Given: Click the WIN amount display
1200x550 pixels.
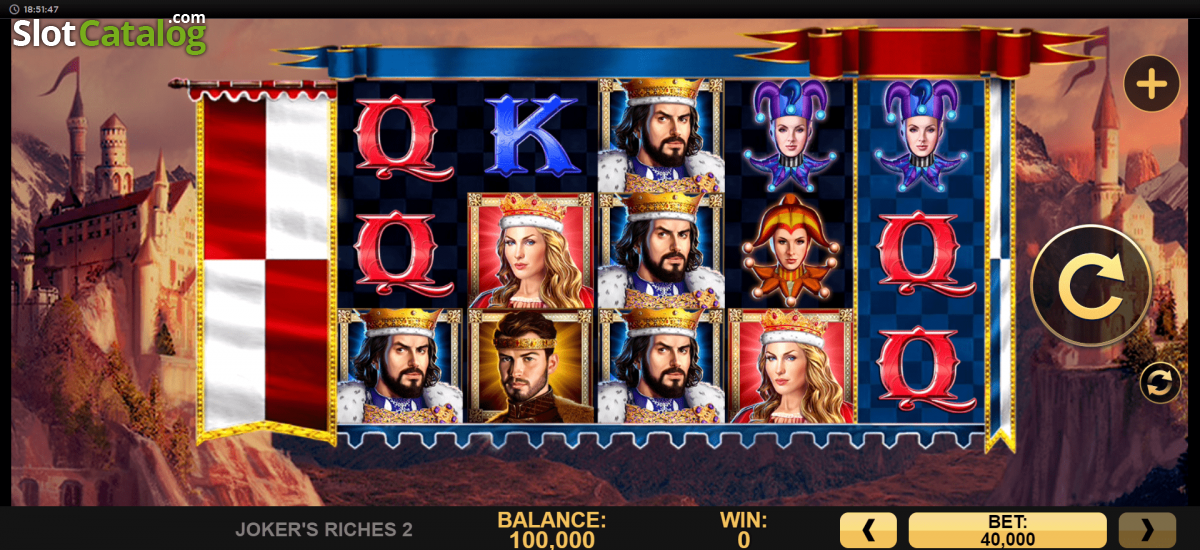Looking at the screenshot, I should point(743,530).
